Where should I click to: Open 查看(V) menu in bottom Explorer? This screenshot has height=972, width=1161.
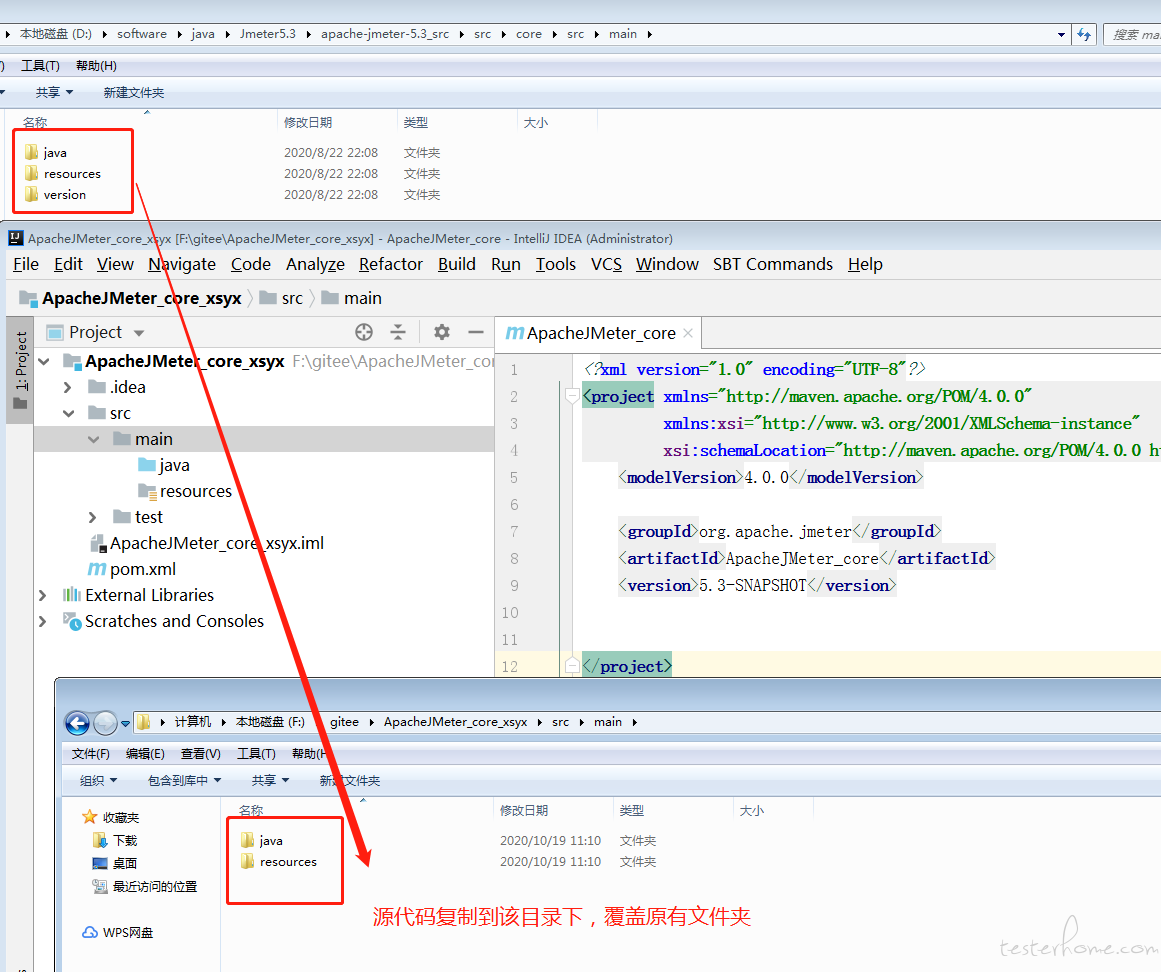tap(201, 754)
